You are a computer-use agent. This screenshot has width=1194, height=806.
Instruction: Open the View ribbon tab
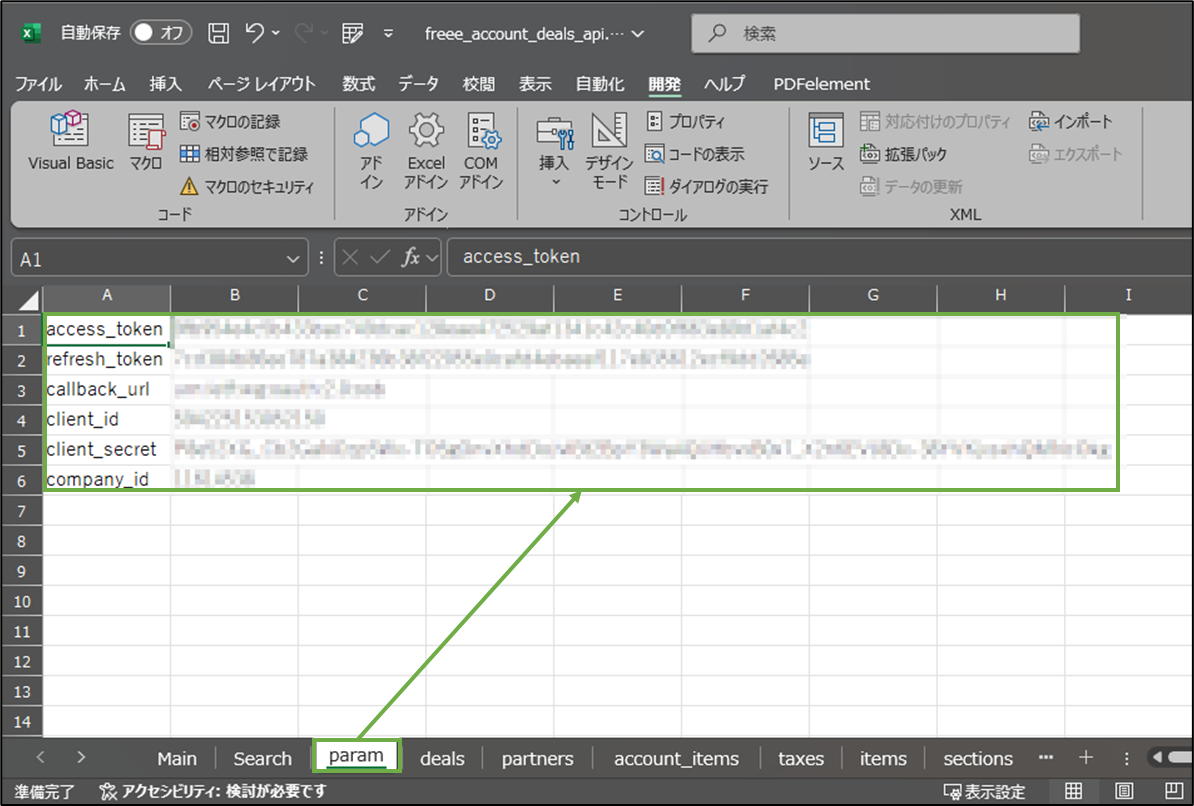click(535, 84)
